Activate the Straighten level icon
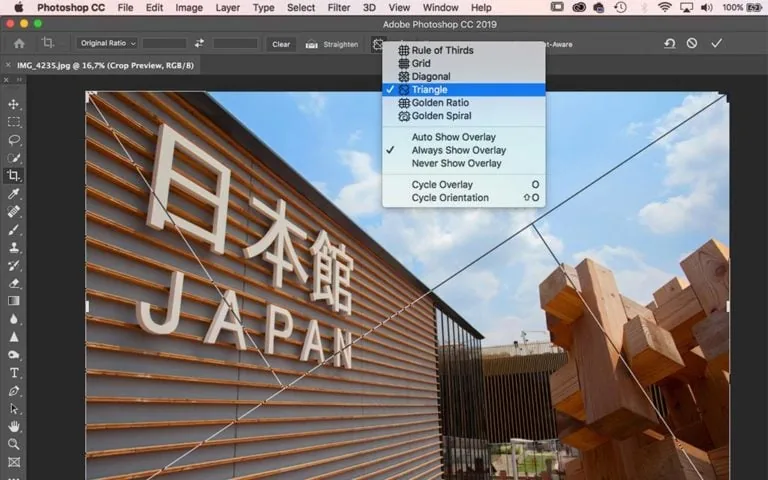This screenshot has width=768, height=480. click(312, 44)
